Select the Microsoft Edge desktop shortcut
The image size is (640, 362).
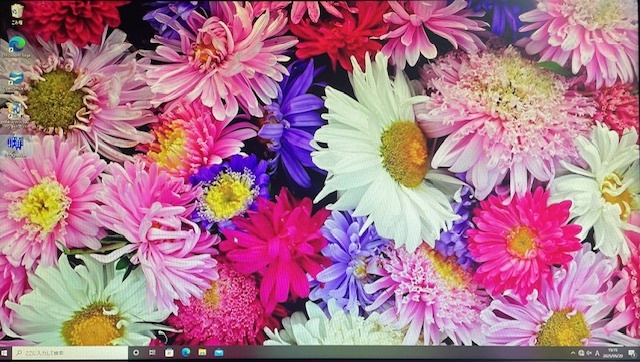click(x=17, y=47)
